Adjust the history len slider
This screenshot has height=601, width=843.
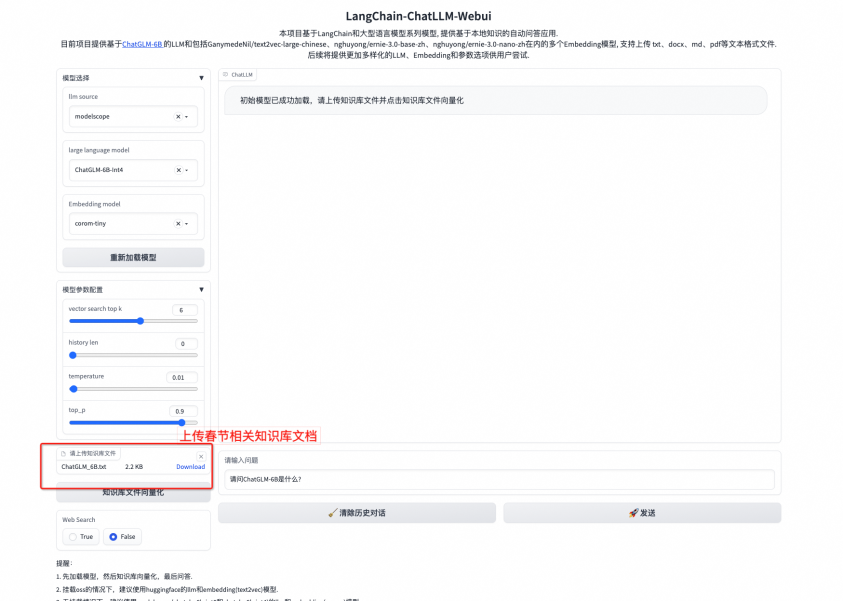pyautogui.click(x=133, y=355)
